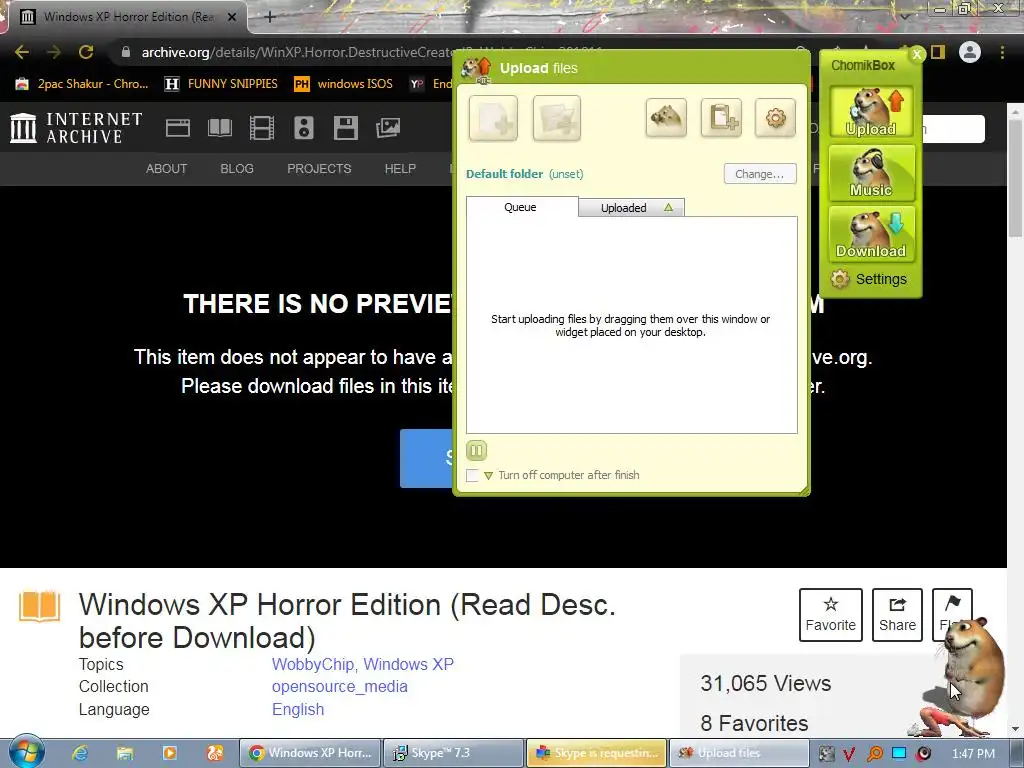Open the Chrome three-dot menu
Screen dimensions: 1024x768
click(1002, 52)
